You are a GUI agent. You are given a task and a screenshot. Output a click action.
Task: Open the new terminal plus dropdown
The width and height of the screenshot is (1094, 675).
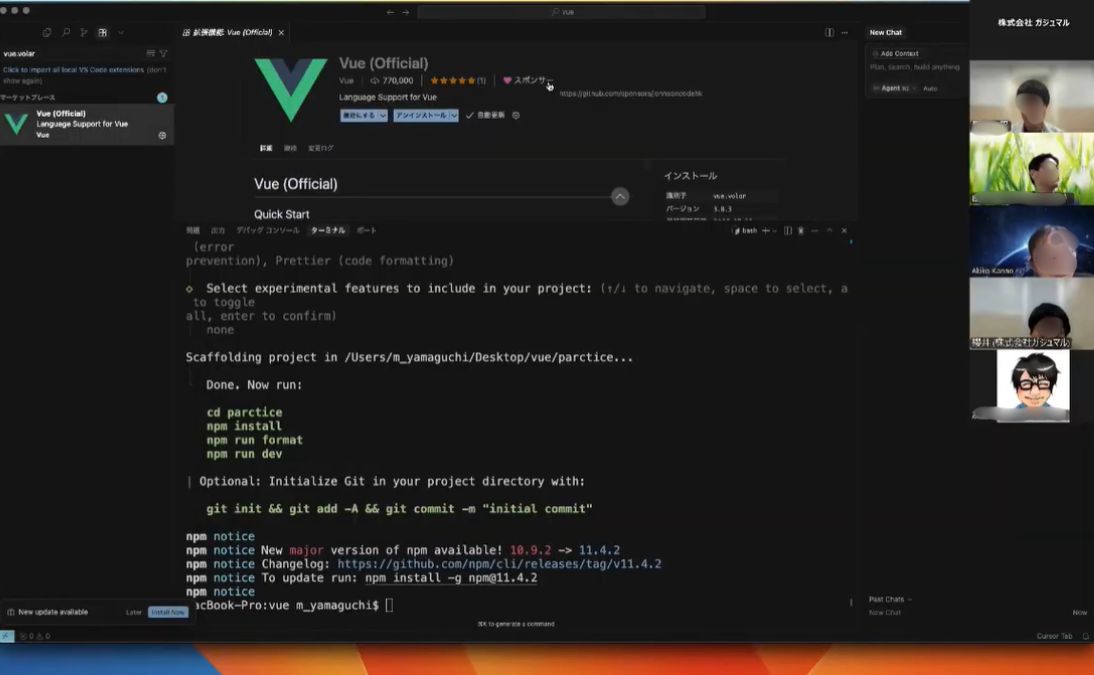(x=775, y=230)
